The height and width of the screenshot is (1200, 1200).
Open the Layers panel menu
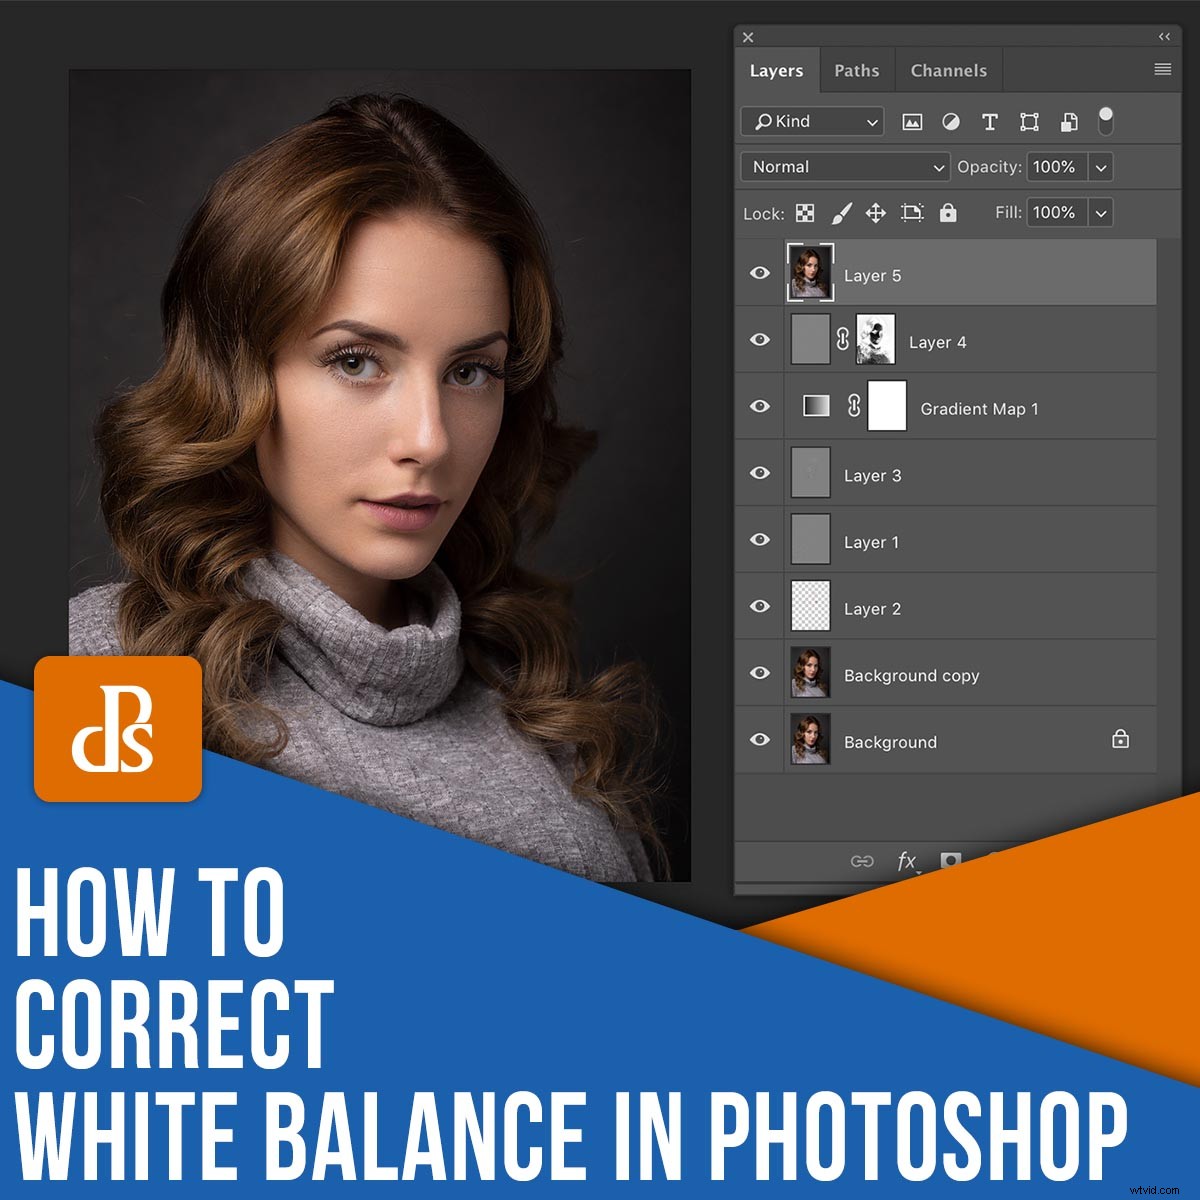(1162, 69)
